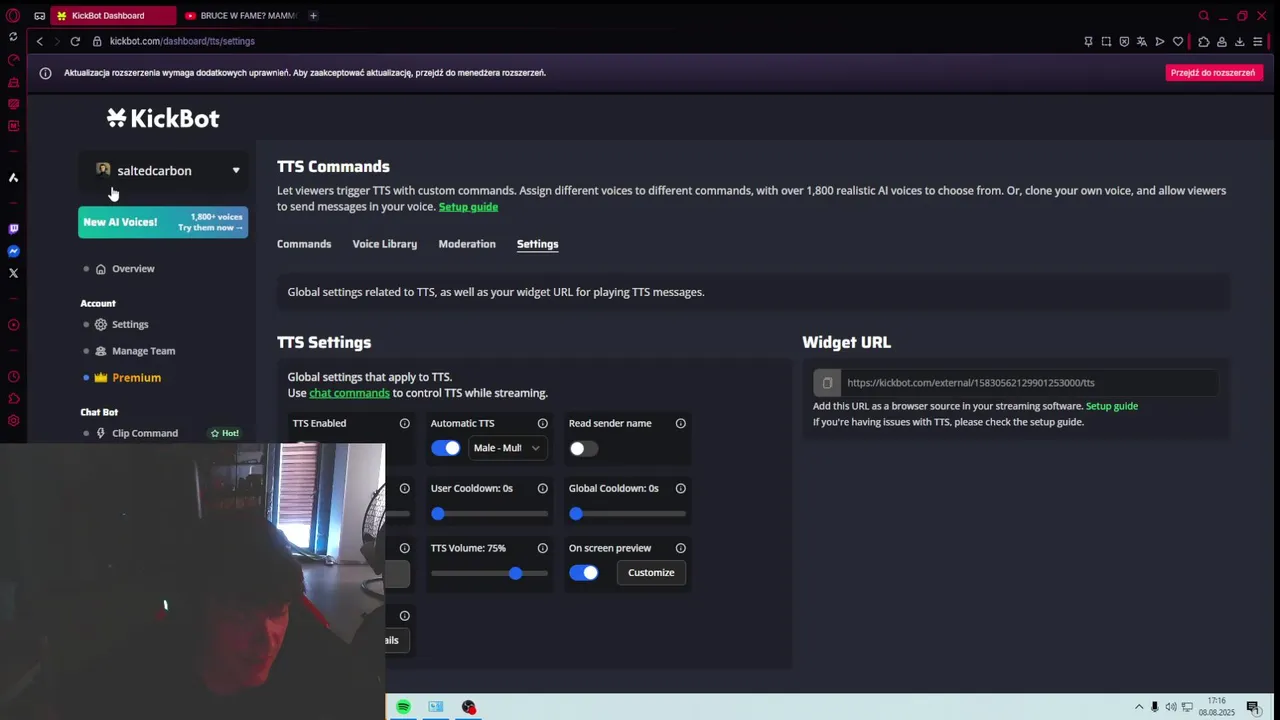The width and height of the screenshot is (1280, 720).
Task: Click the KickBot logo
Action: point(163,118)
